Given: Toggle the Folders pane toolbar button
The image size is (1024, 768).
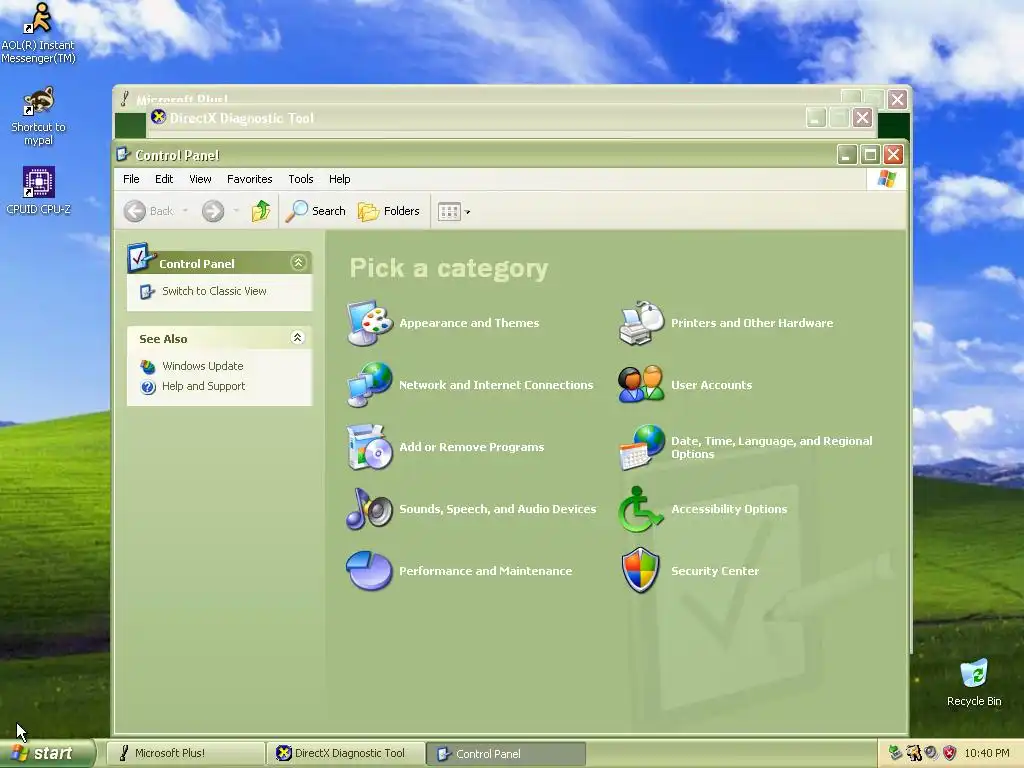Looking at the screenshot, I should click(389, 211).
